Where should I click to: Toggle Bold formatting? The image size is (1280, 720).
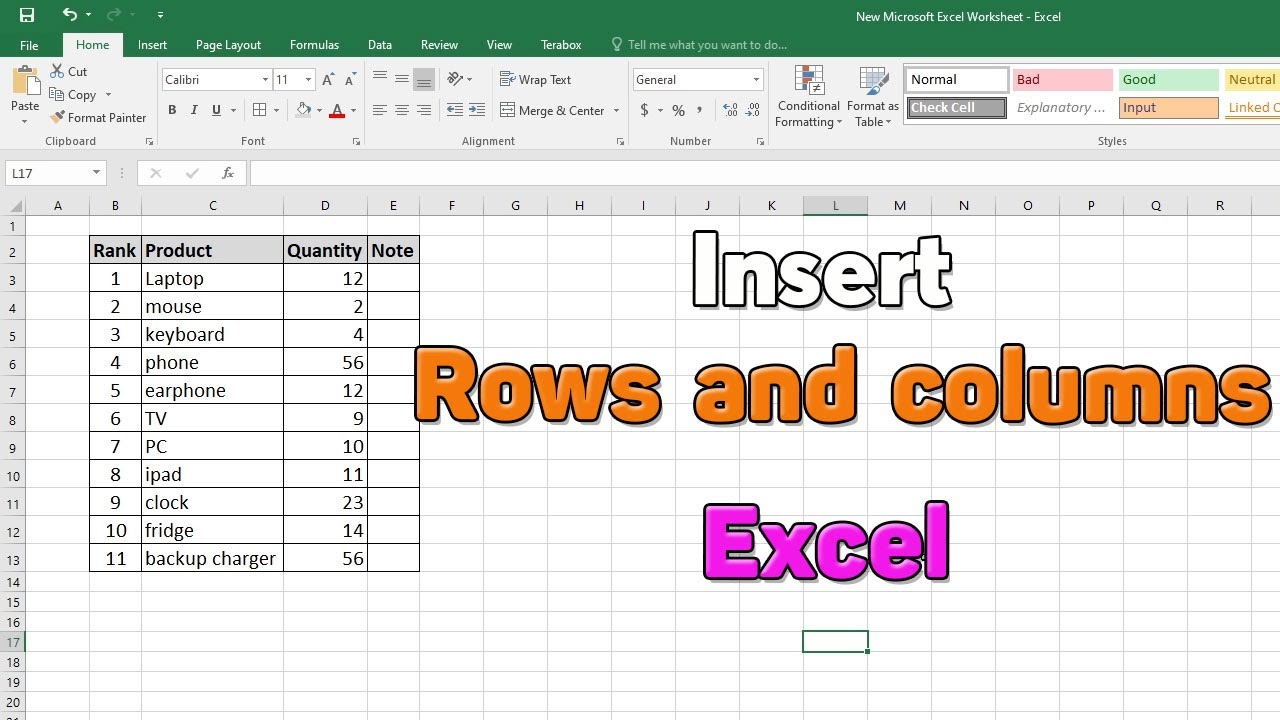[172, 110]
